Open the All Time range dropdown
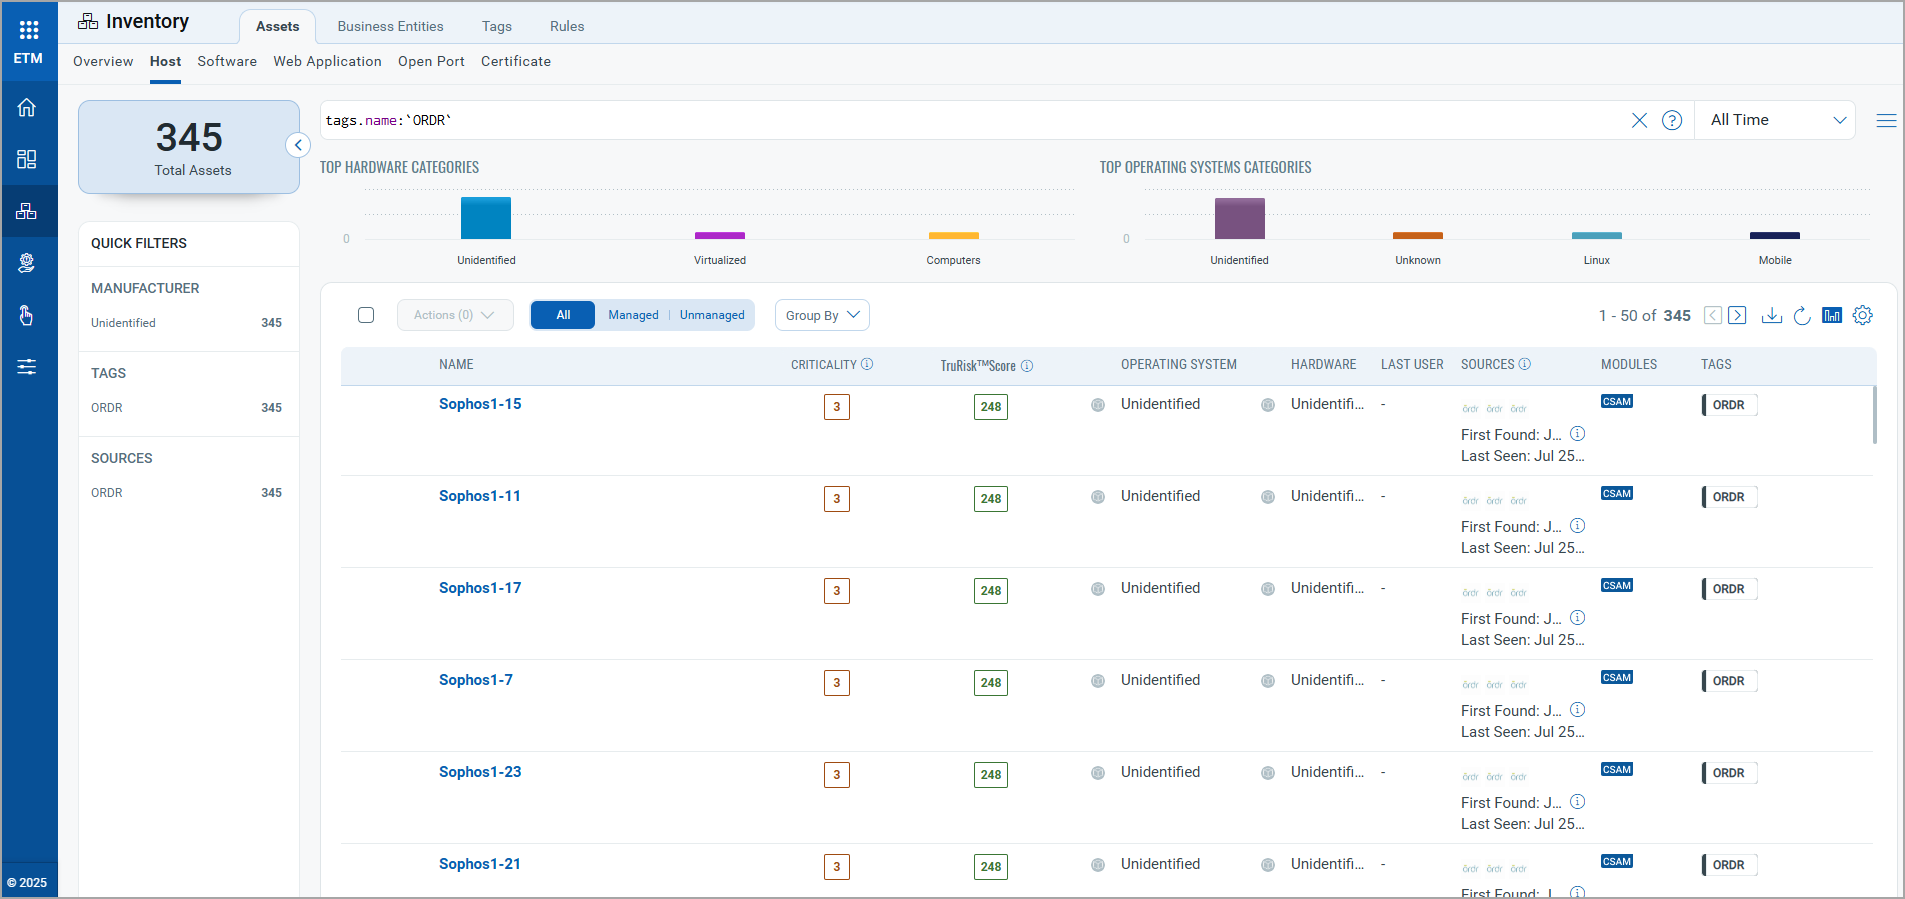Screen dimensions: 1905x899 tap(1776, 120)
